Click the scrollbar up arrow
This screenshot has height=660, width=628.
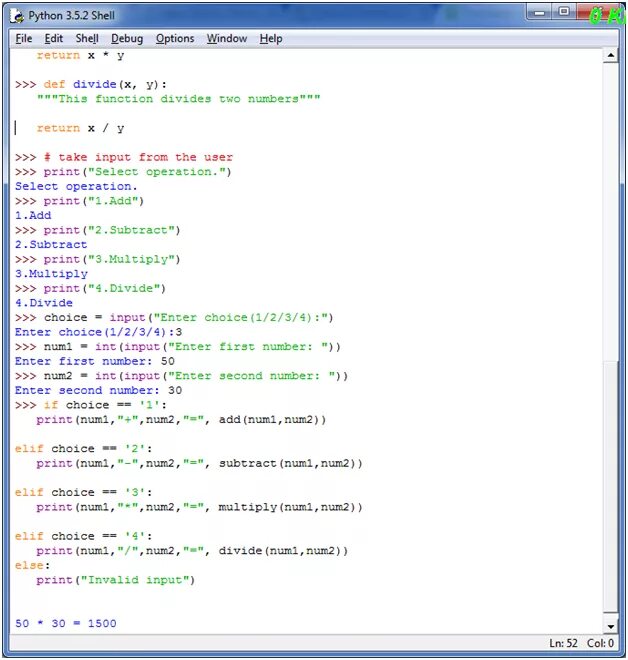[x=611, y=55]
